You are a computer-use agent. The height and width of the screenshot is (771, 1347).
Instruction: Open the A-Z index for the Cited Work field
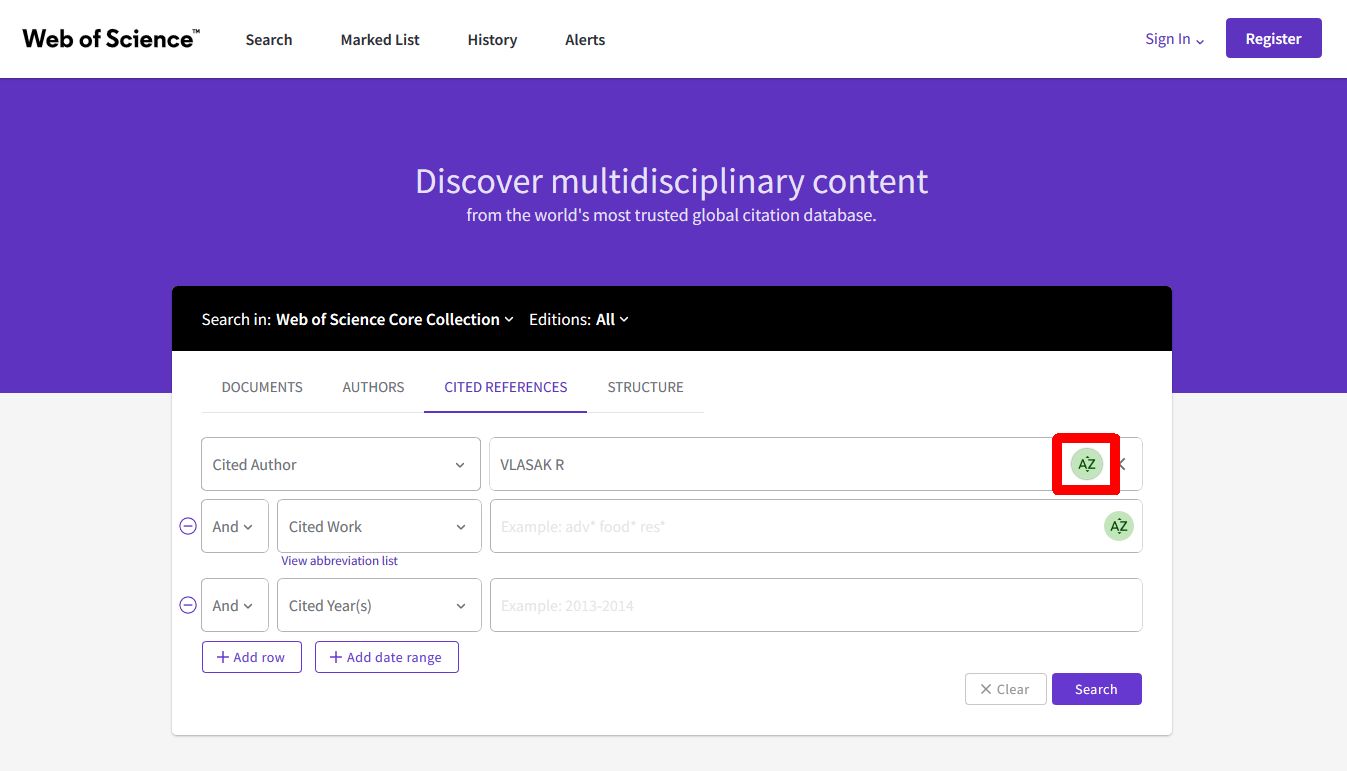pos(1118,526)
